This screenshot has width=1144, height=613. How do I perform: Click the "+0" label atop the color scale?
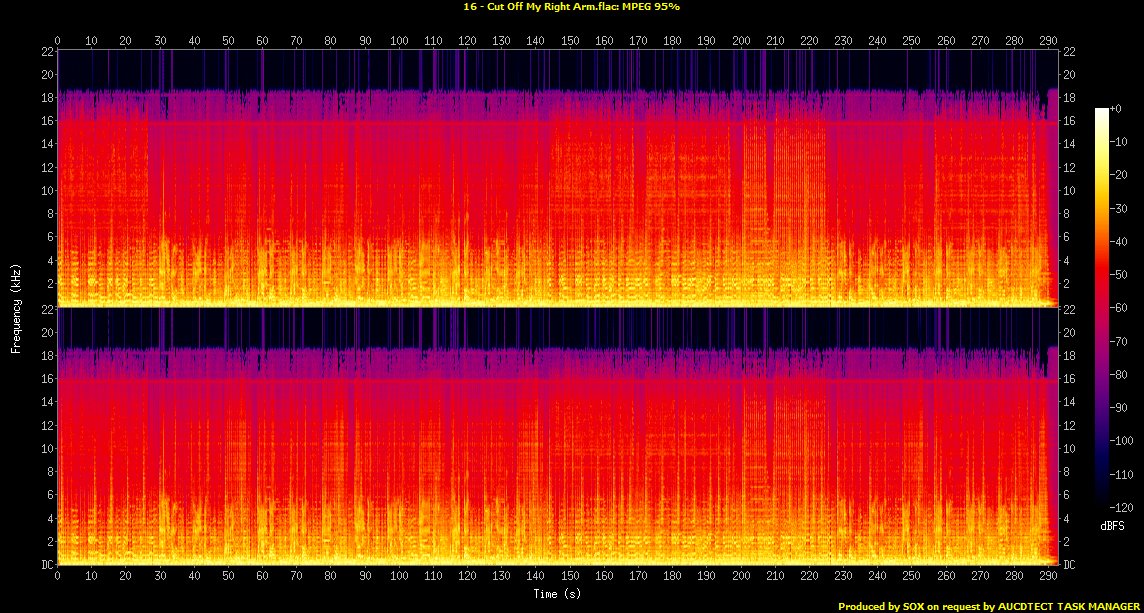coord(1116,108)
